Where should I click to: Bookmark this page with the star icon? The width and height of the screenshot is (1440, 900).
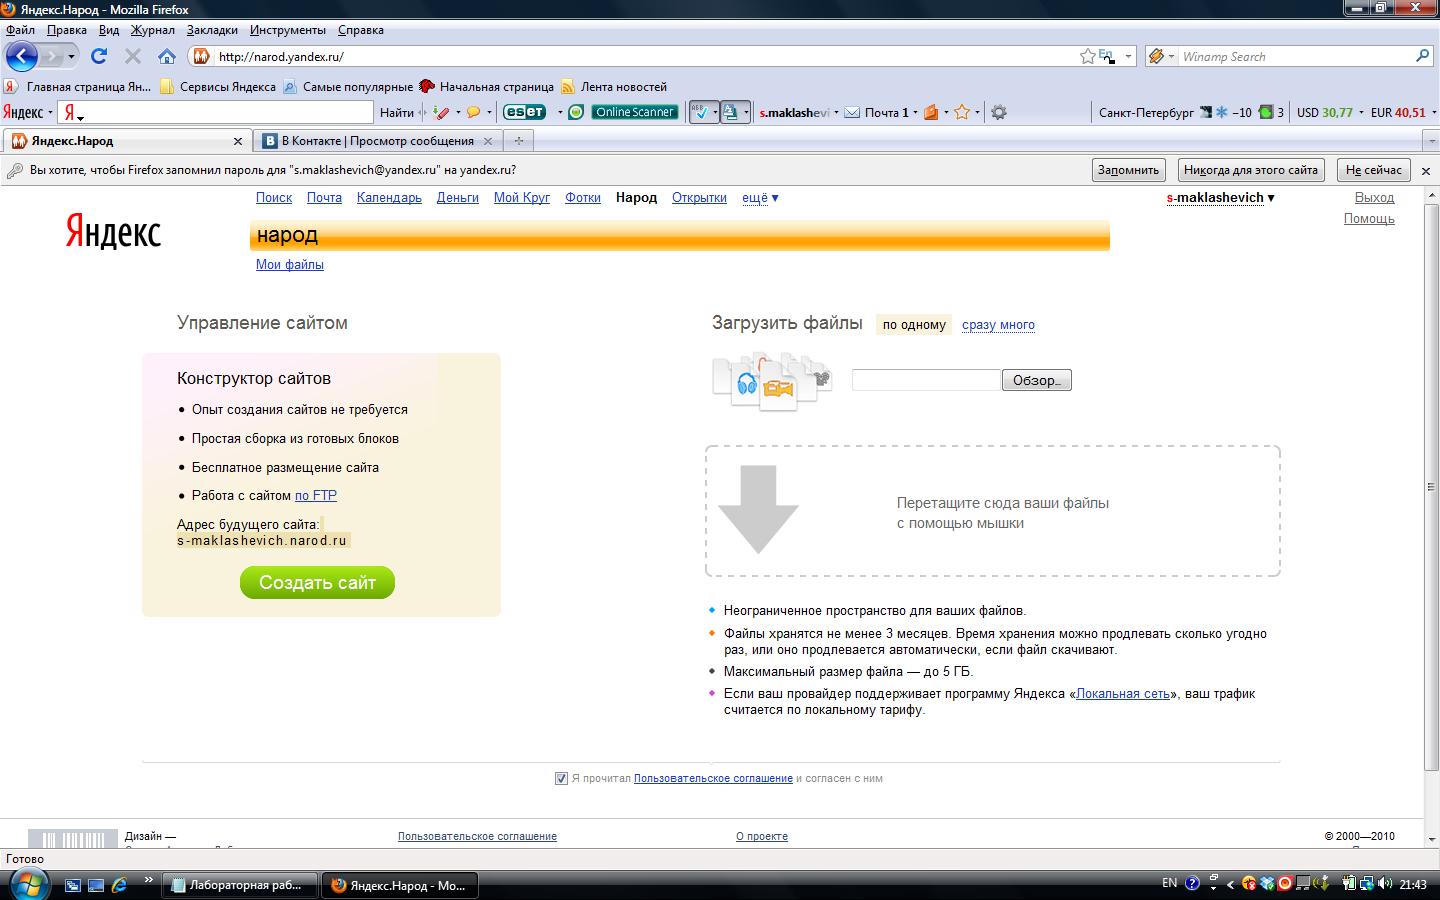tap(1088, 56)
